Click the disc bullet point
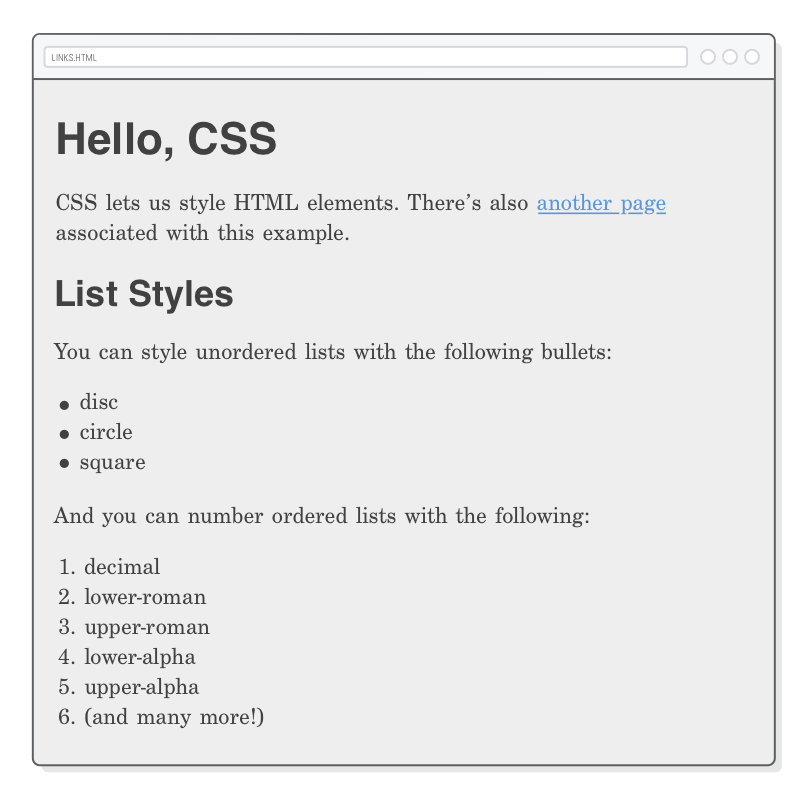Image resolution: width=808 pixels, height=800 pixels. point(67,404)
